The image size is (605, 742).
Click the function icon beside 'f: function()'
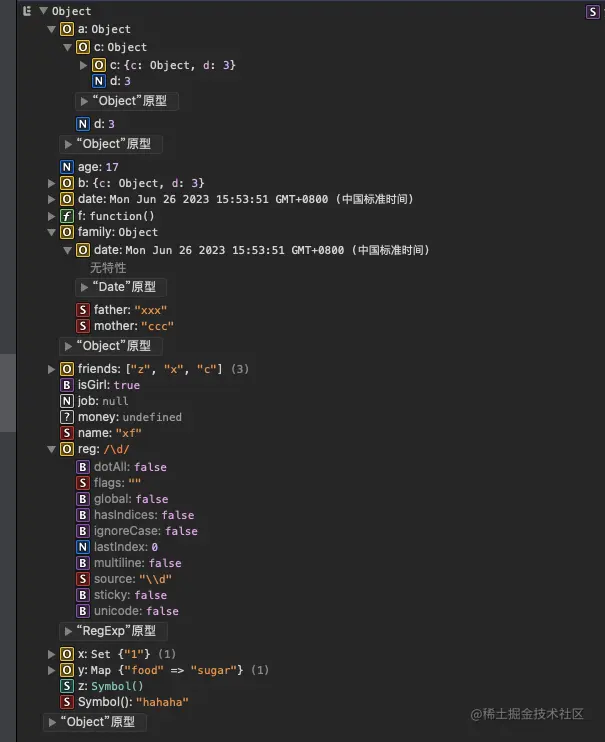coord(67,216)
